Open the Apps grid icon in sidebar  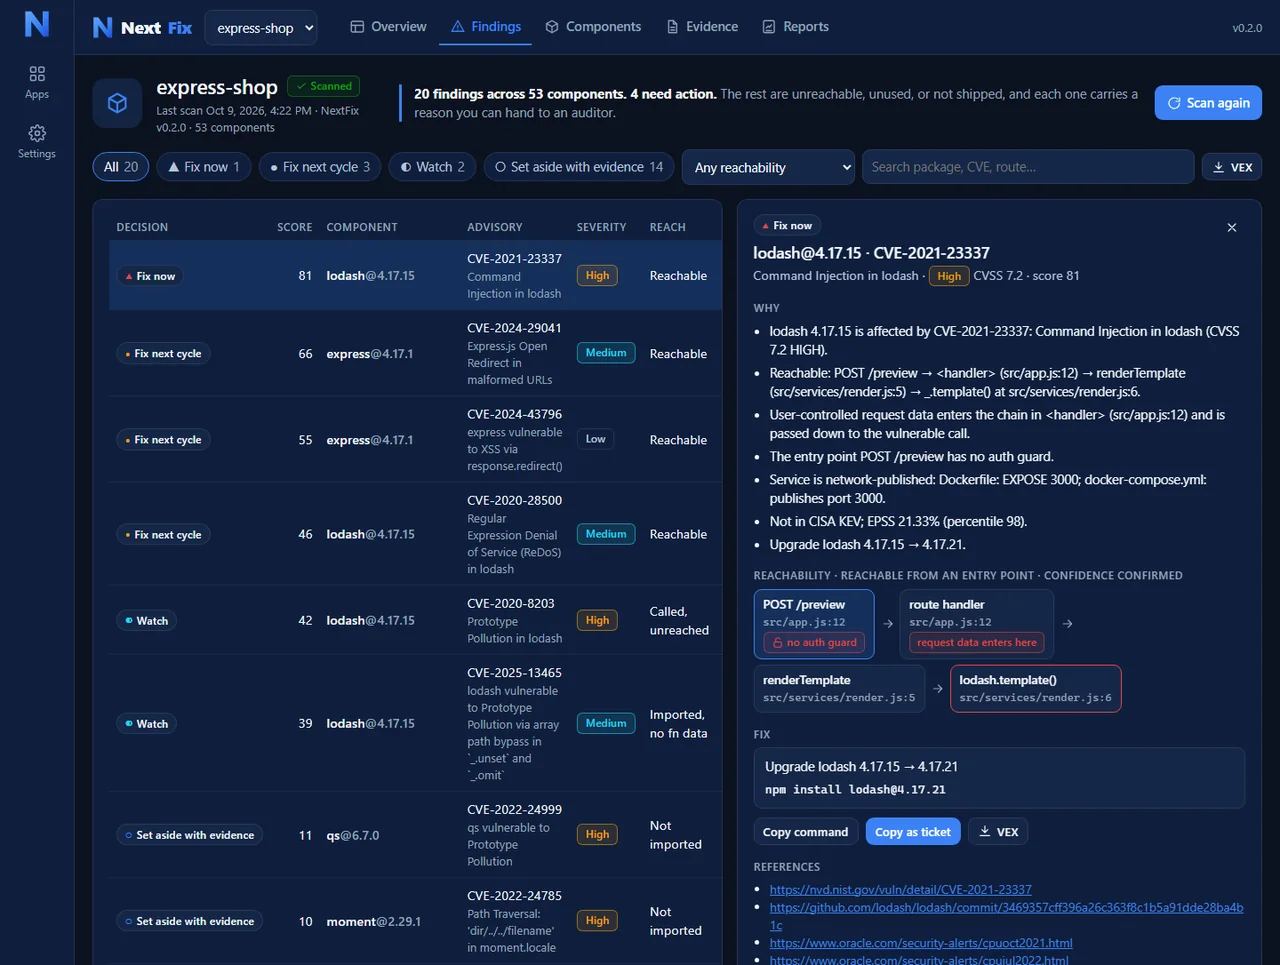coord(37,82)
